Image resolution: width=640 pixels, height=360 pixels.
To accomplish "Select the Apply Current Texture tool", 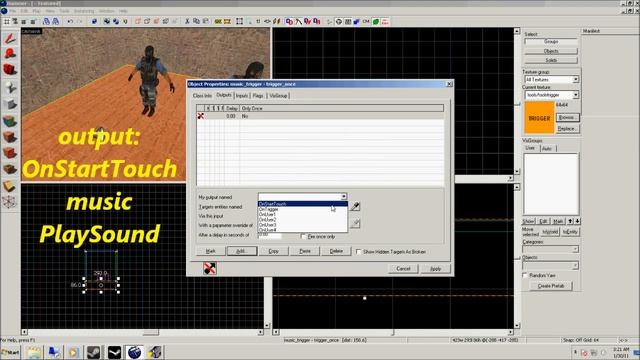I will click(x=10, y=137).
